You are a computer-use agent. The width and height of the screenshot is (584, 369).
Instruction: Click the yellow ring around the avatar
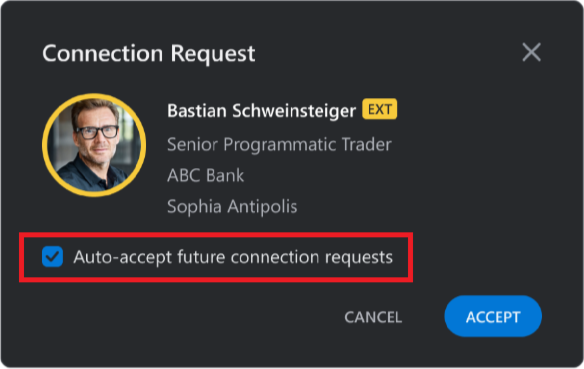94,95
